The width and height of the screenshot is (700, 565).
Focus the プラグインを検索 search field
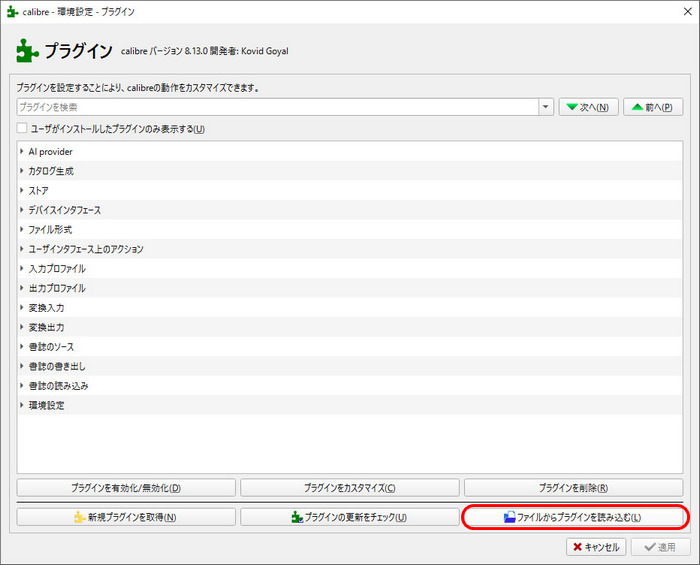click(x=278, y=107)
